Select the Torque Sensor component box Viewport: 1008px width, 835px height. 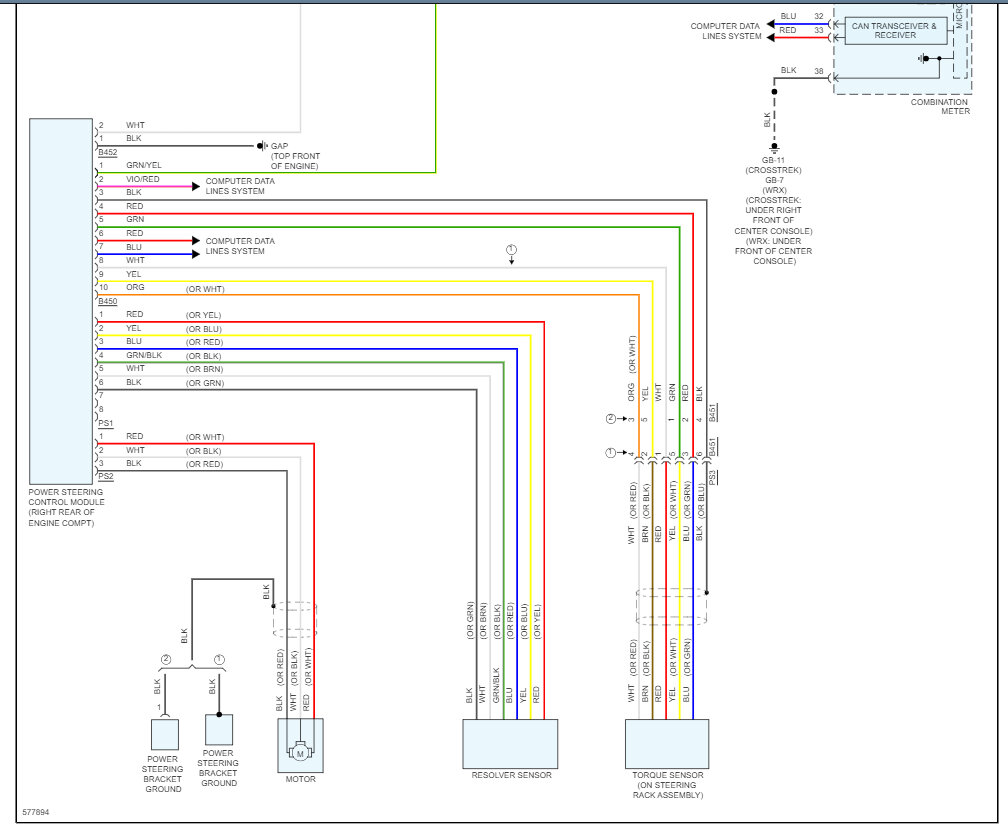click(x=667, y=744)
